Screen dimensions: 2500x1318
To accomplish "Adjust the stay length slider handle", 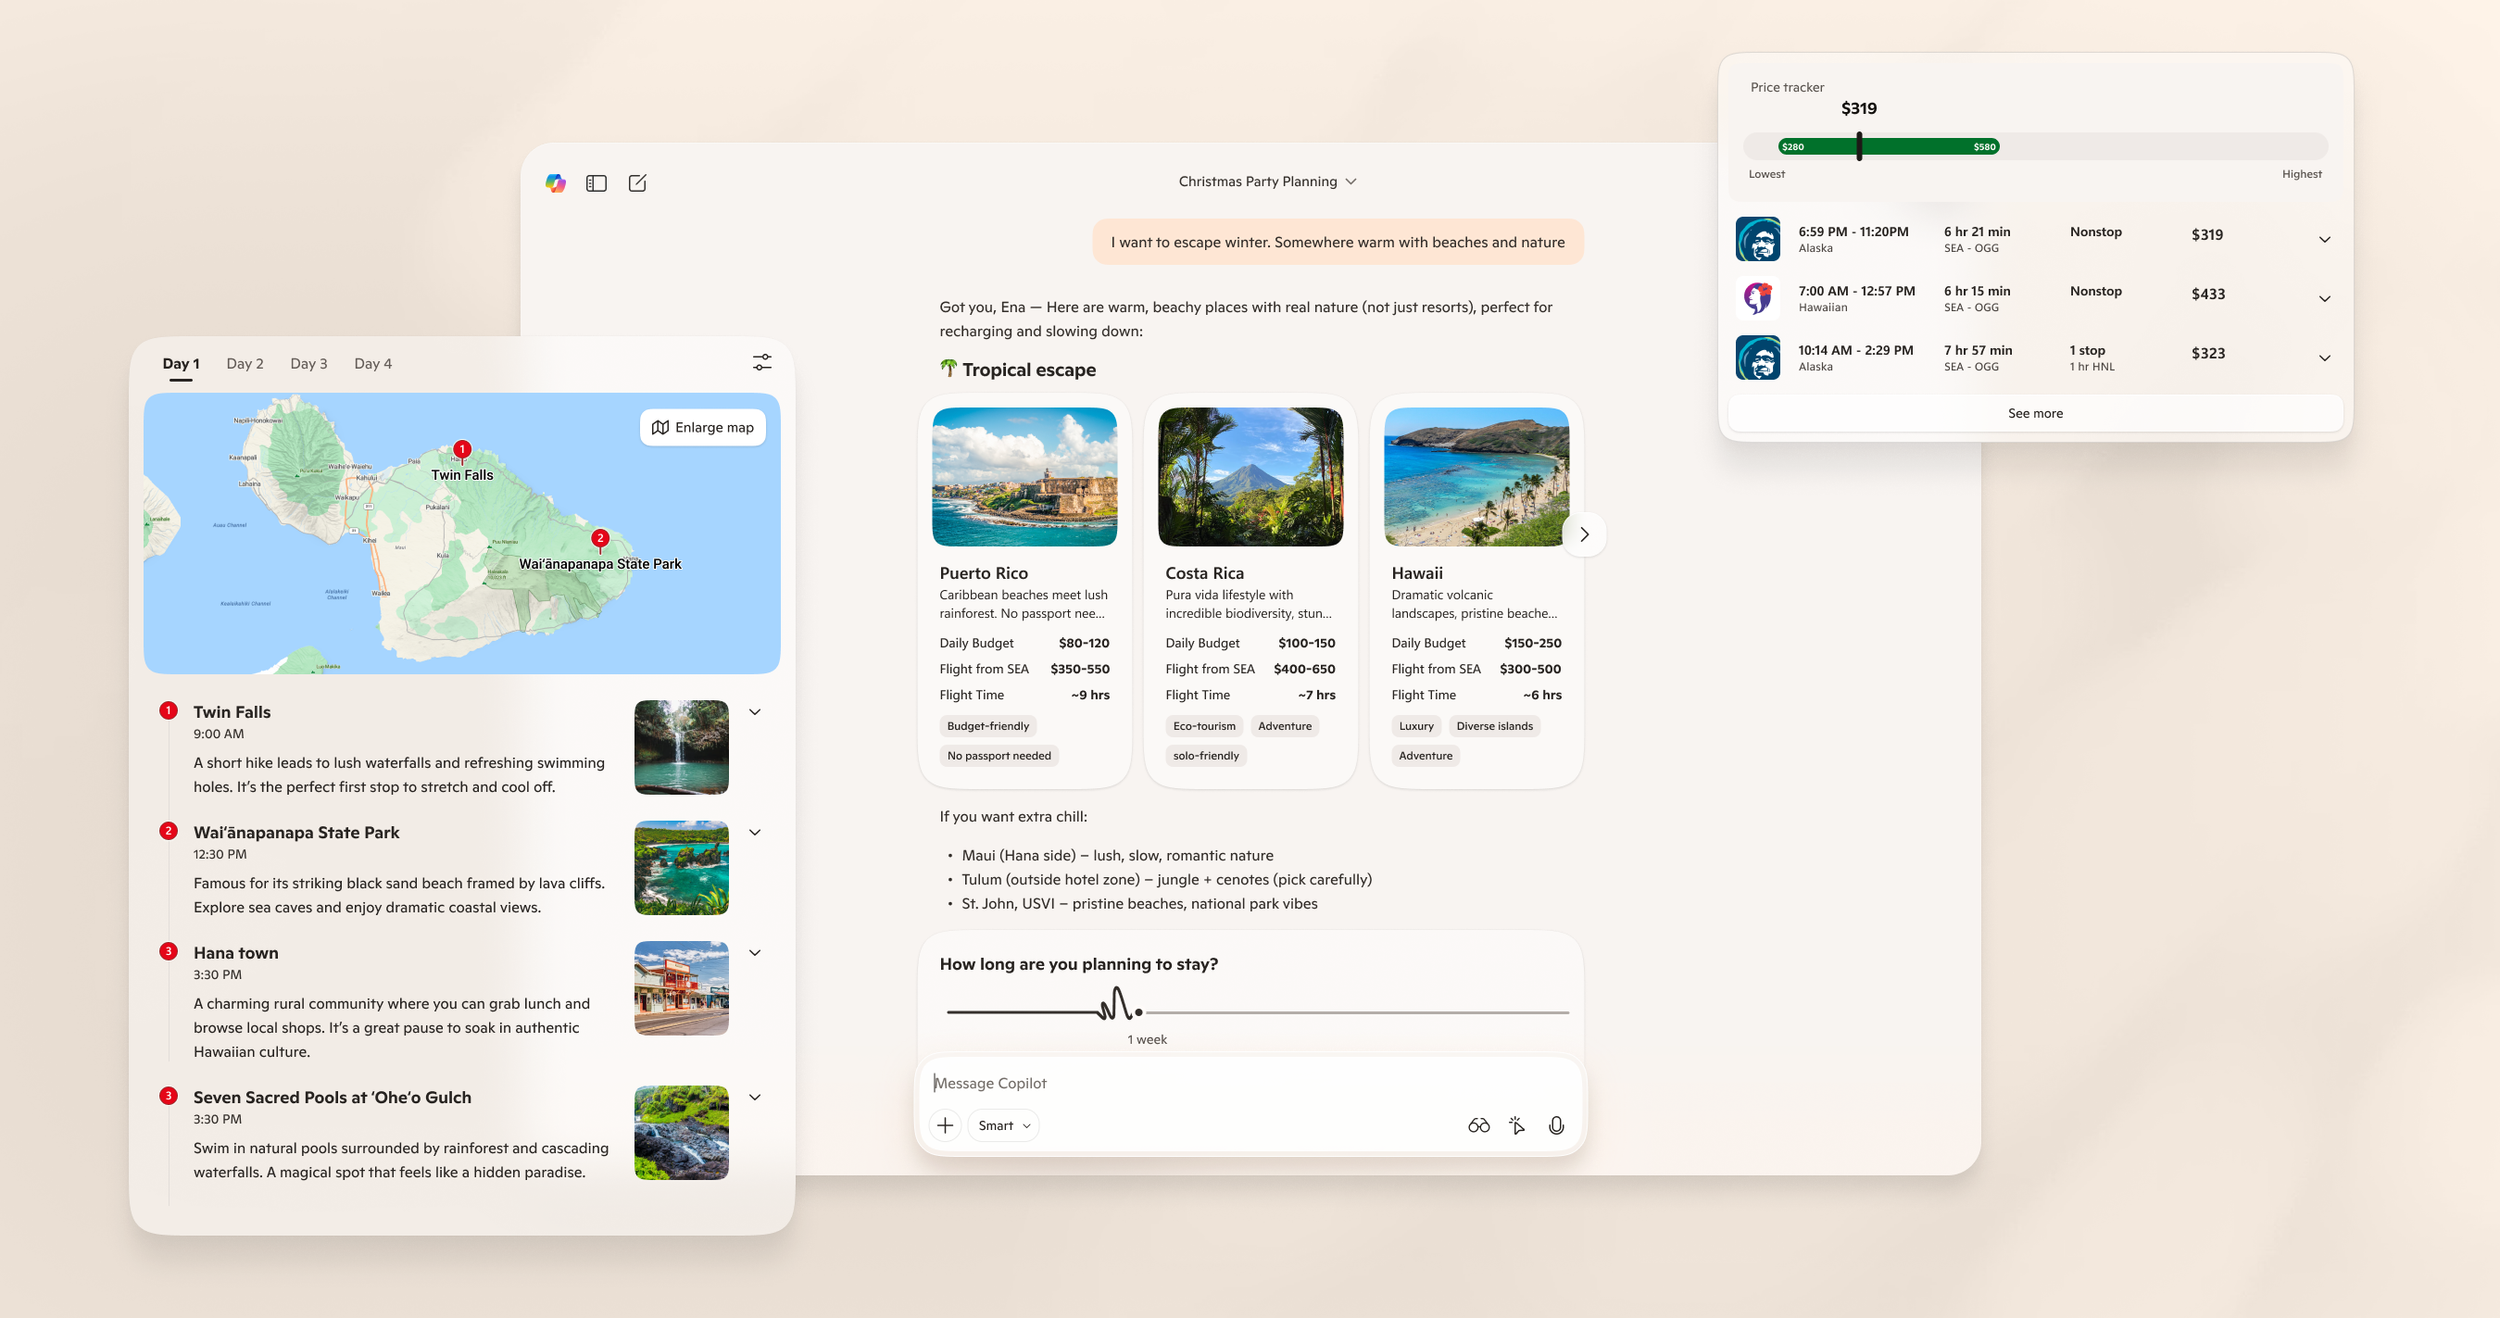I will (x=1138, y=1012).
